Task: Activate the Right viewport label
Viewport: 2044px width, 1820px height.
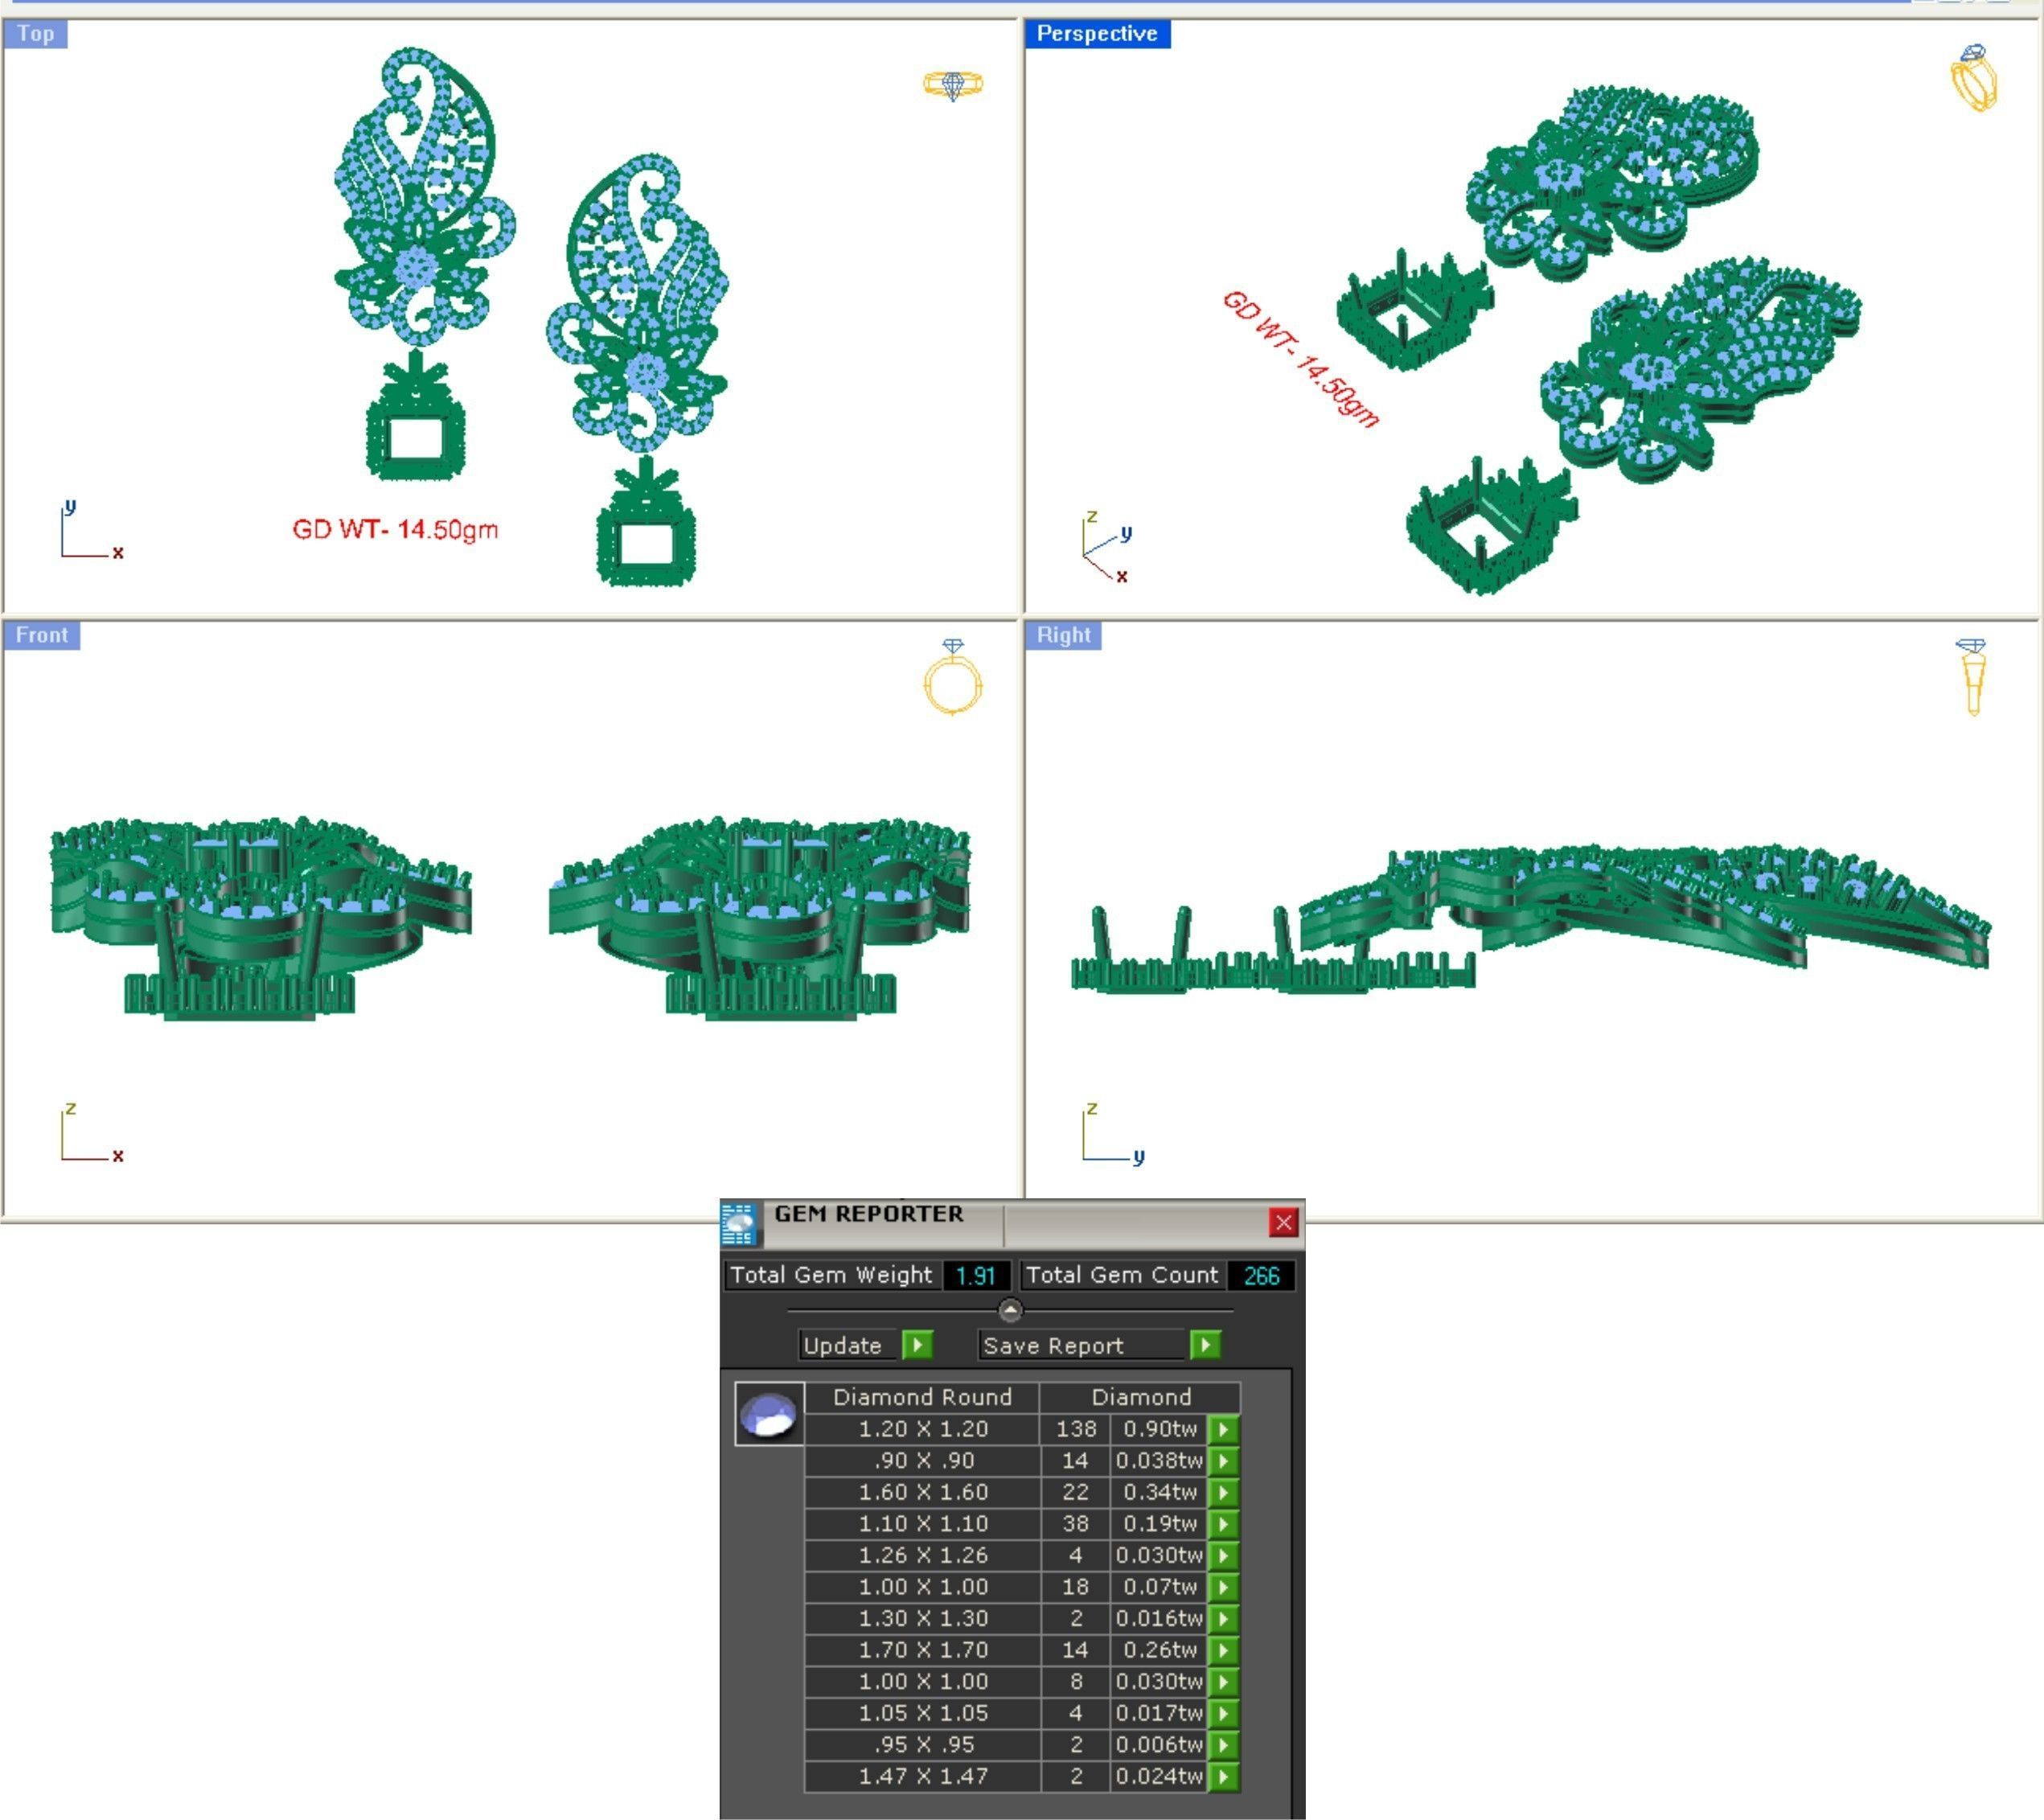Action: tap(1063, 635)
